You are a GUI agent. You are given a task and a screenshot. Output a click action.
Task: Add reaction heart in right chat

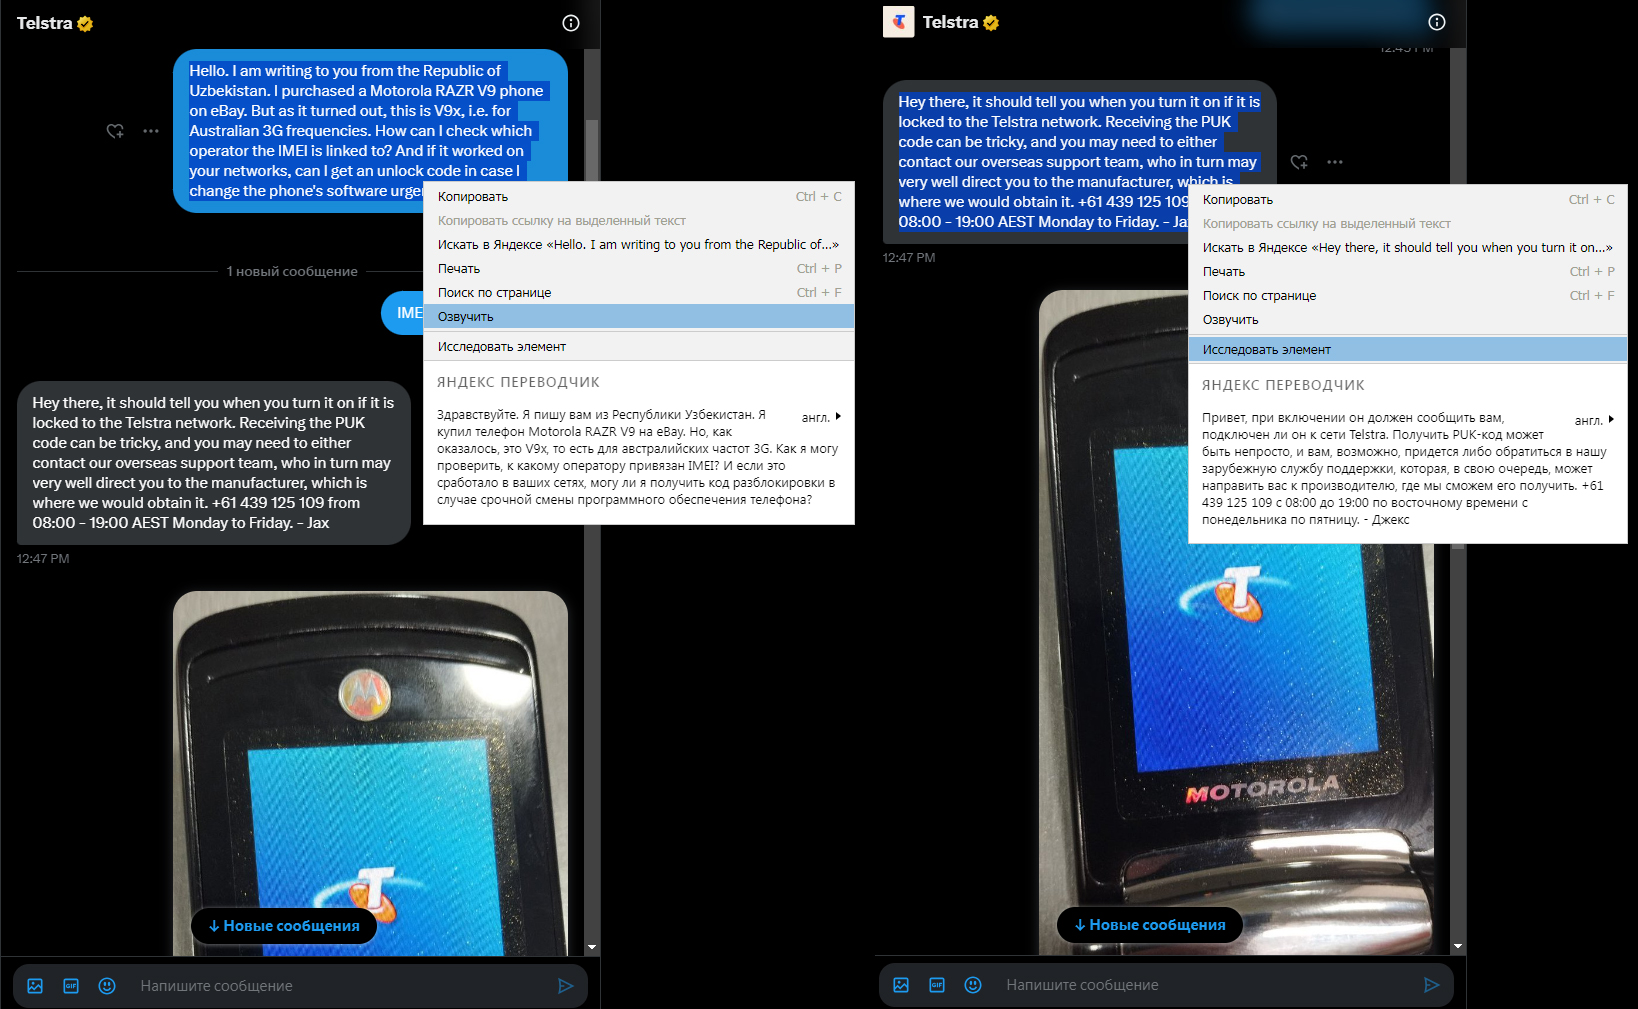pyautogui.click(x=1299, y=162)
